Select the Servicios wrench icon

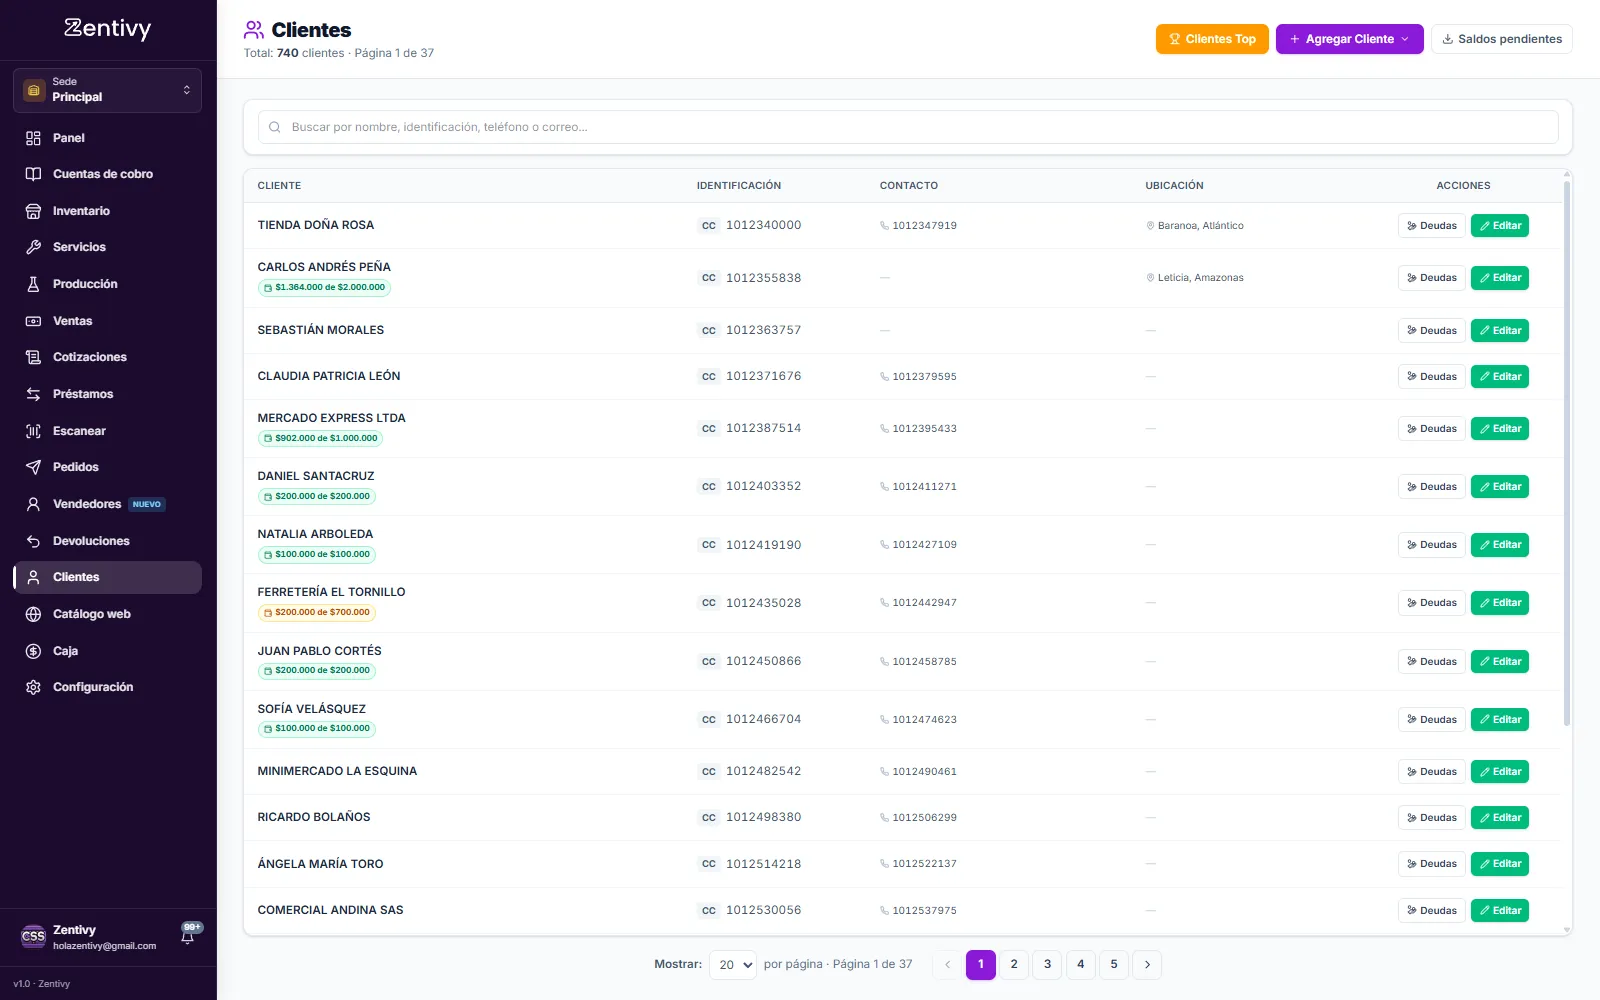[x=33, y=247]
